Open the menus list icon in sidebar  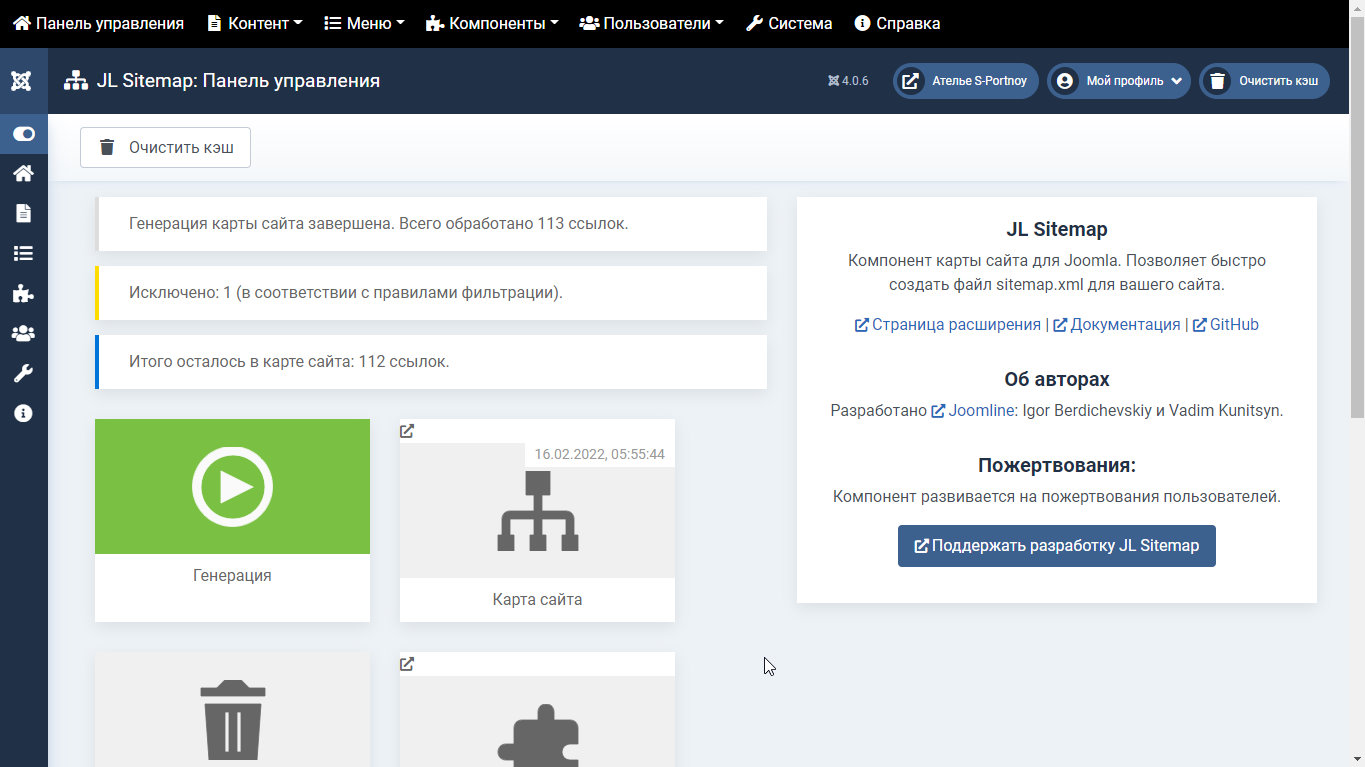point(23,253)
